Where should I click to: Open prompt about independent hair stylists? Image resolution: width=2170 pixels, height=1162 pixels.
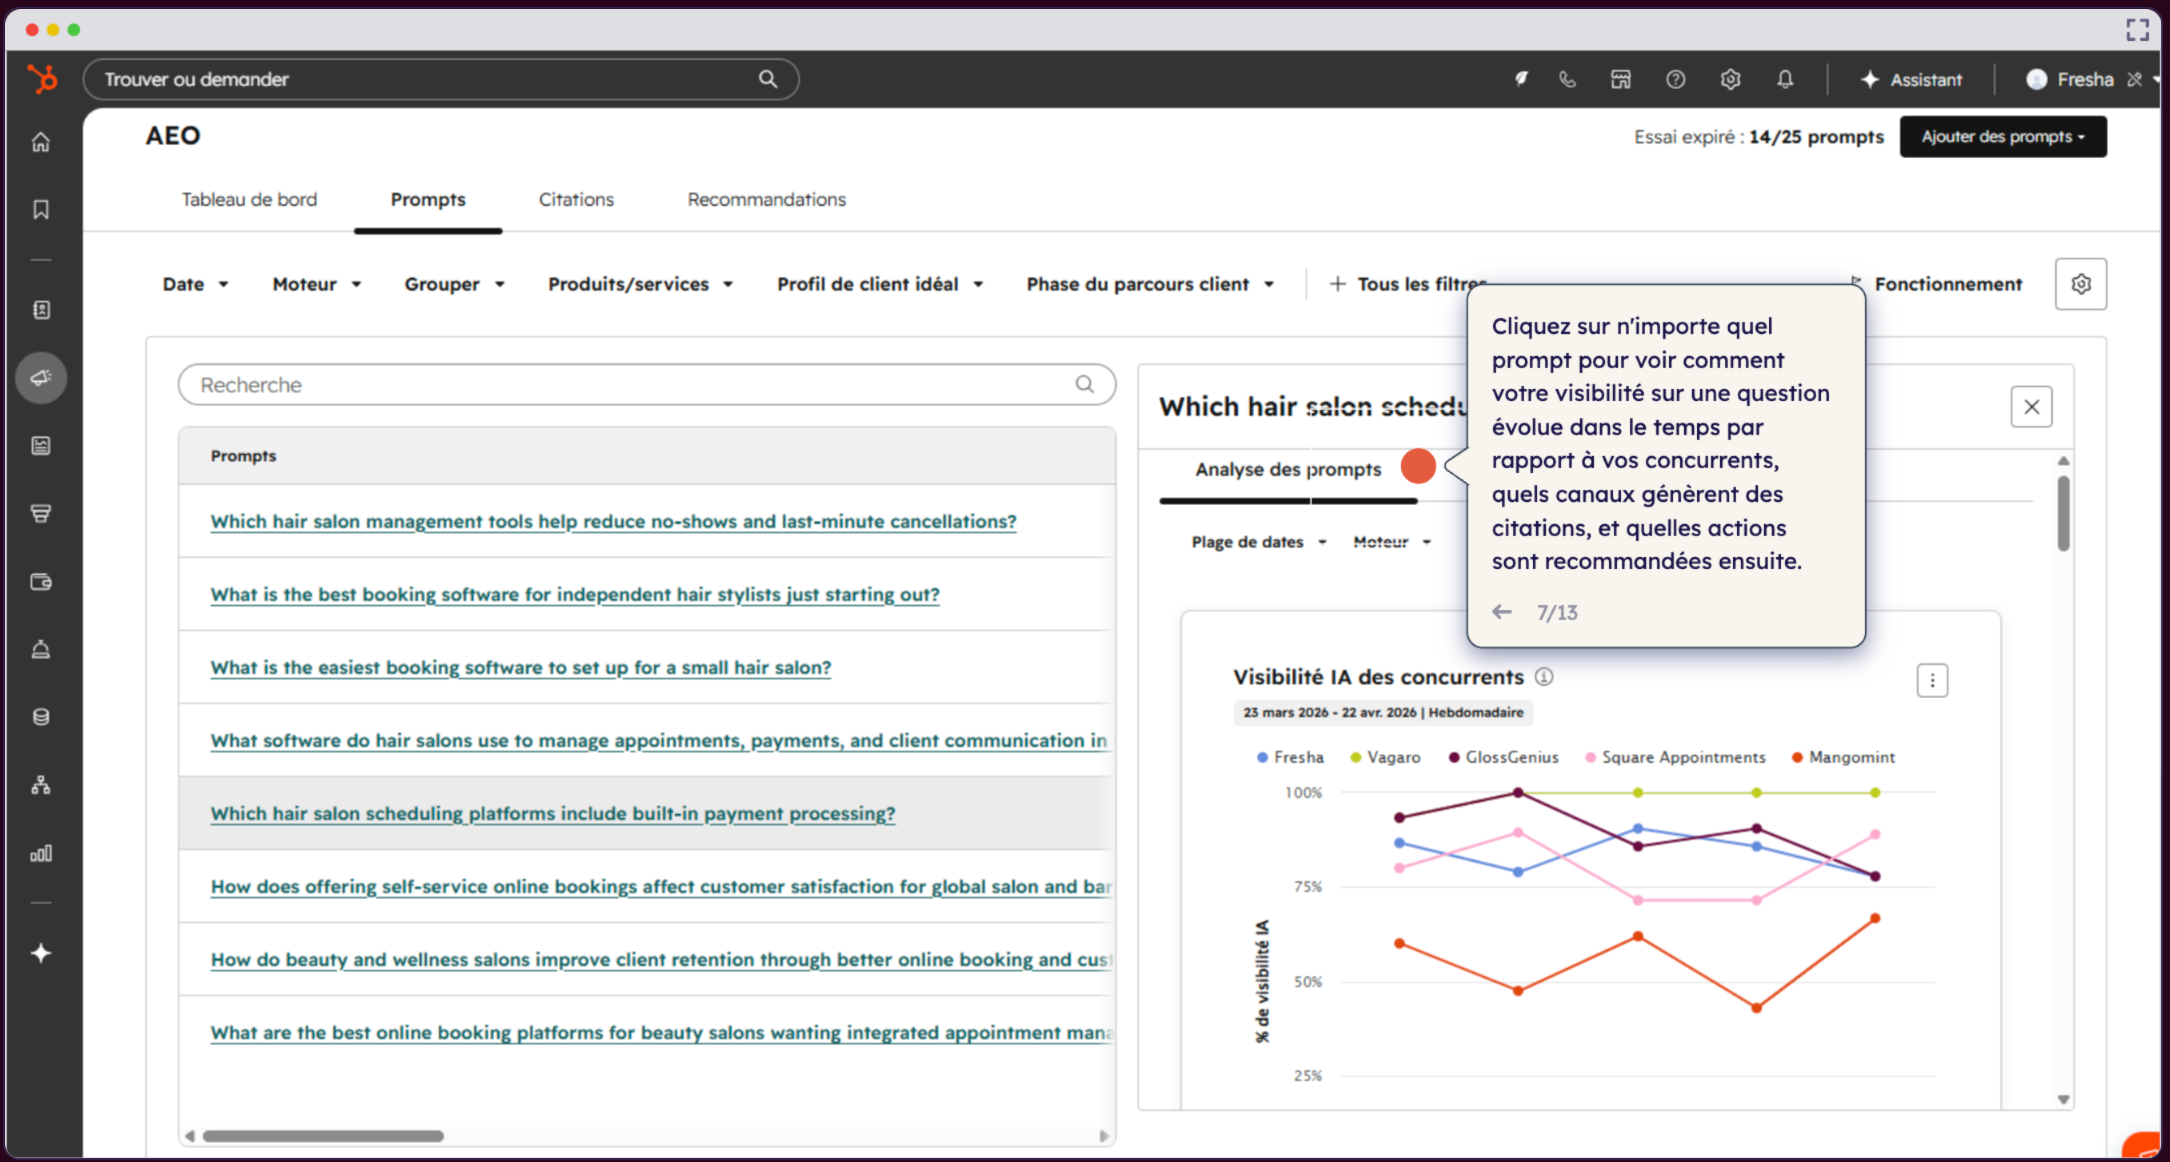coord(575,594)
